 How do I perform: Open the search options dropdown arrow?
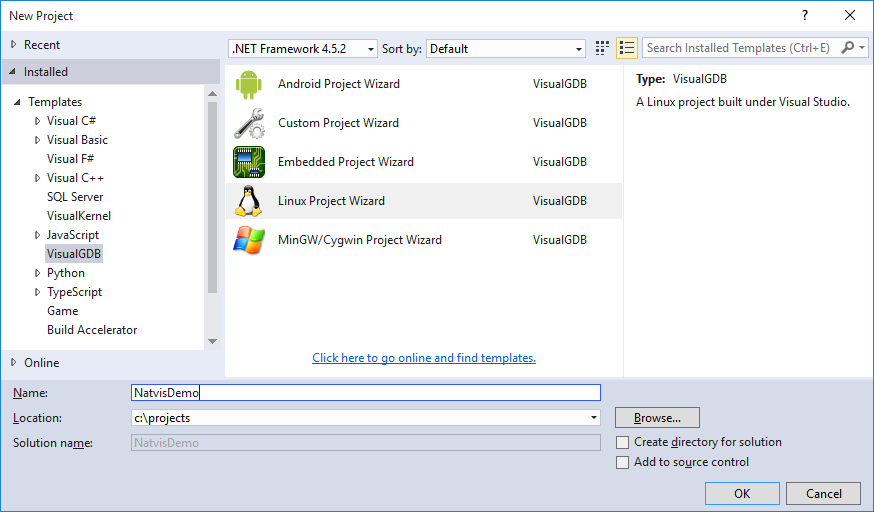[x=862, y=48]
